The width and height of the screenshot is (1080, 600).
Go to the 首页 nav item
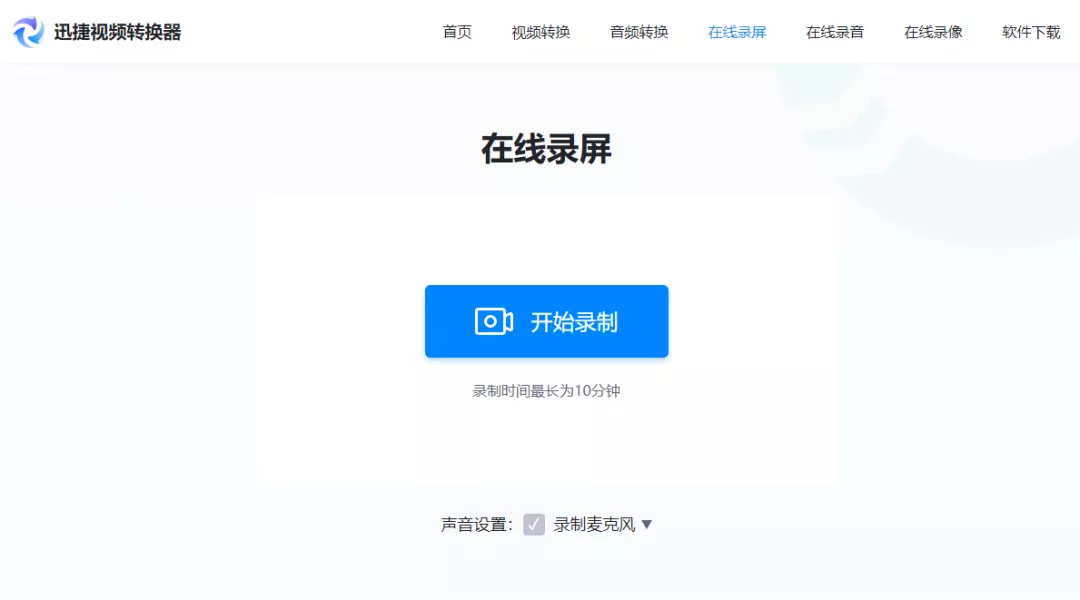(x=457, y=32)
